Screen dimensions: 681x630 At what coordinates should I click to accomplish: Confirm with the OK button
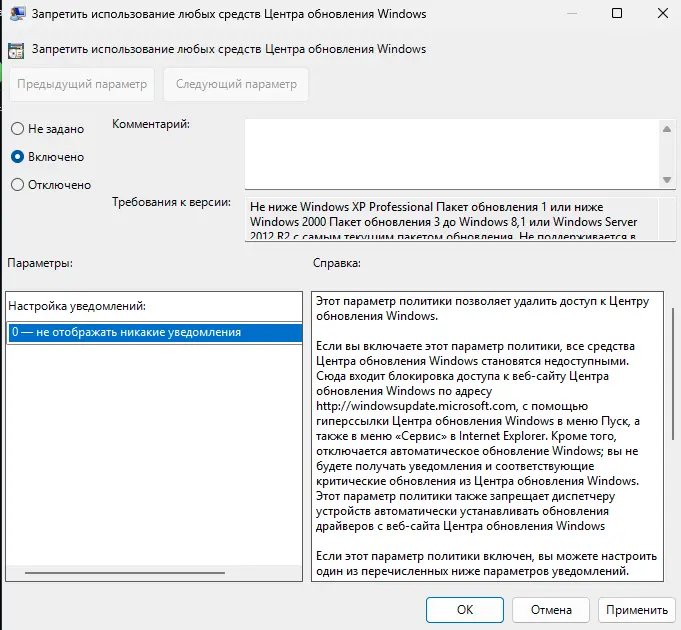[465, 610]
